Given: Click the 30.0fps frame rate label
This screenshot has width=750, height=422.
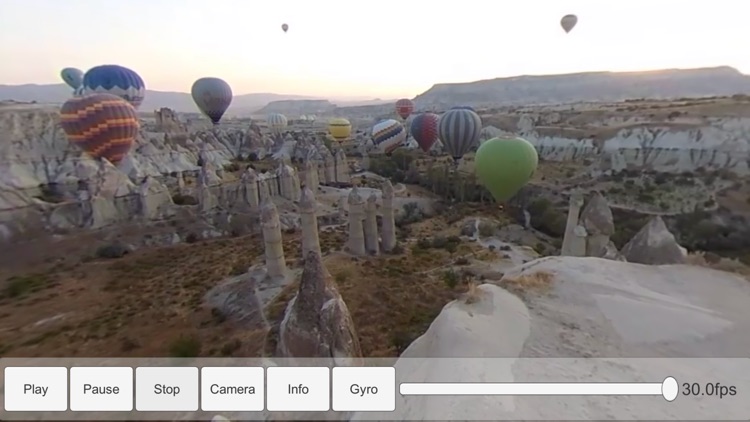Looking at the screenshot, I should [x=709, y=389].
